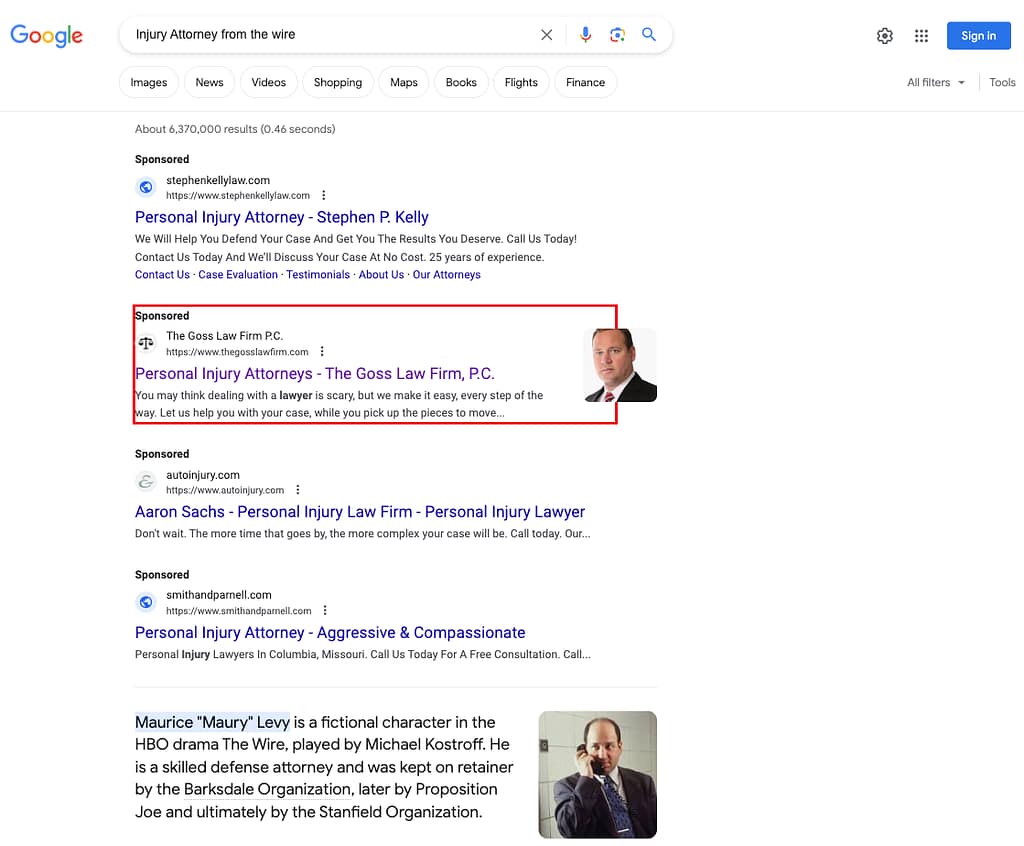Open the Contact Us sitelink
The height and width of the screenshot is (846, 1024).
pos(162,275)
